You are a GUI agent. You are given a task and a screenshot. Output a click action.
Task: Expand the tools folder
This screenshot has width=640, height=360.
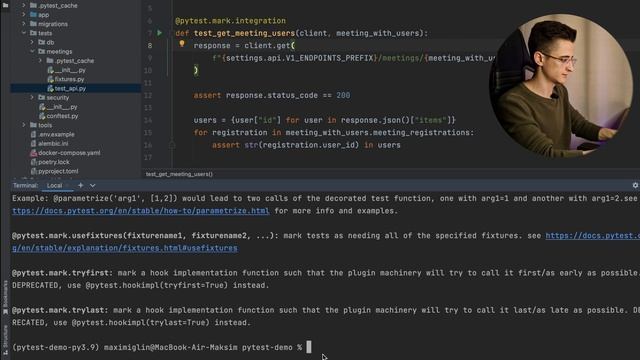click(x=24, y=125)
